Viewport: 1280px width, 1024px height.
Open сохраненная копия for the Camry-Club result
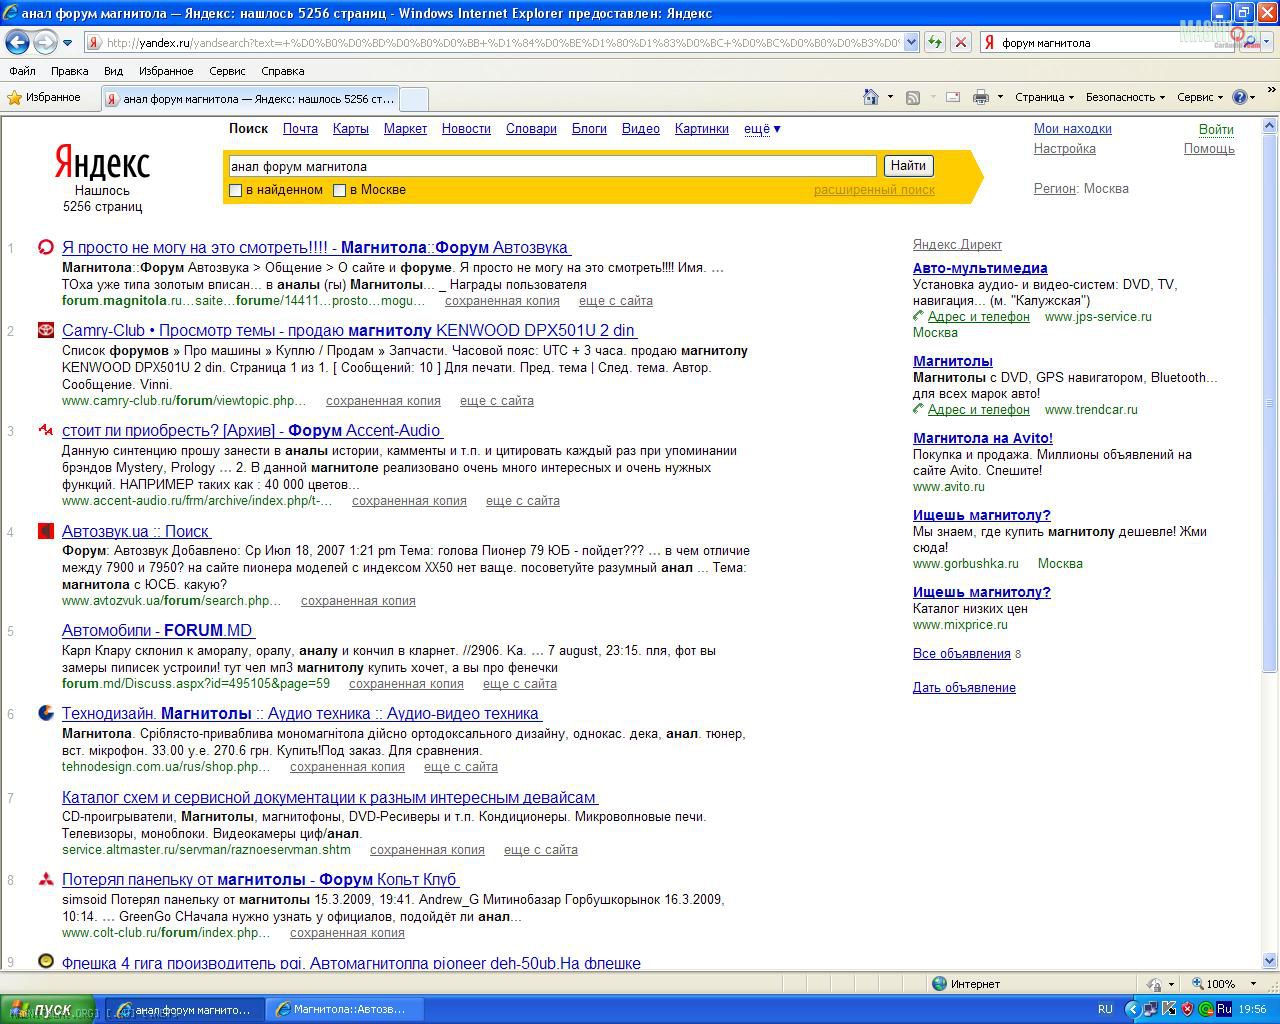point(383,400)
